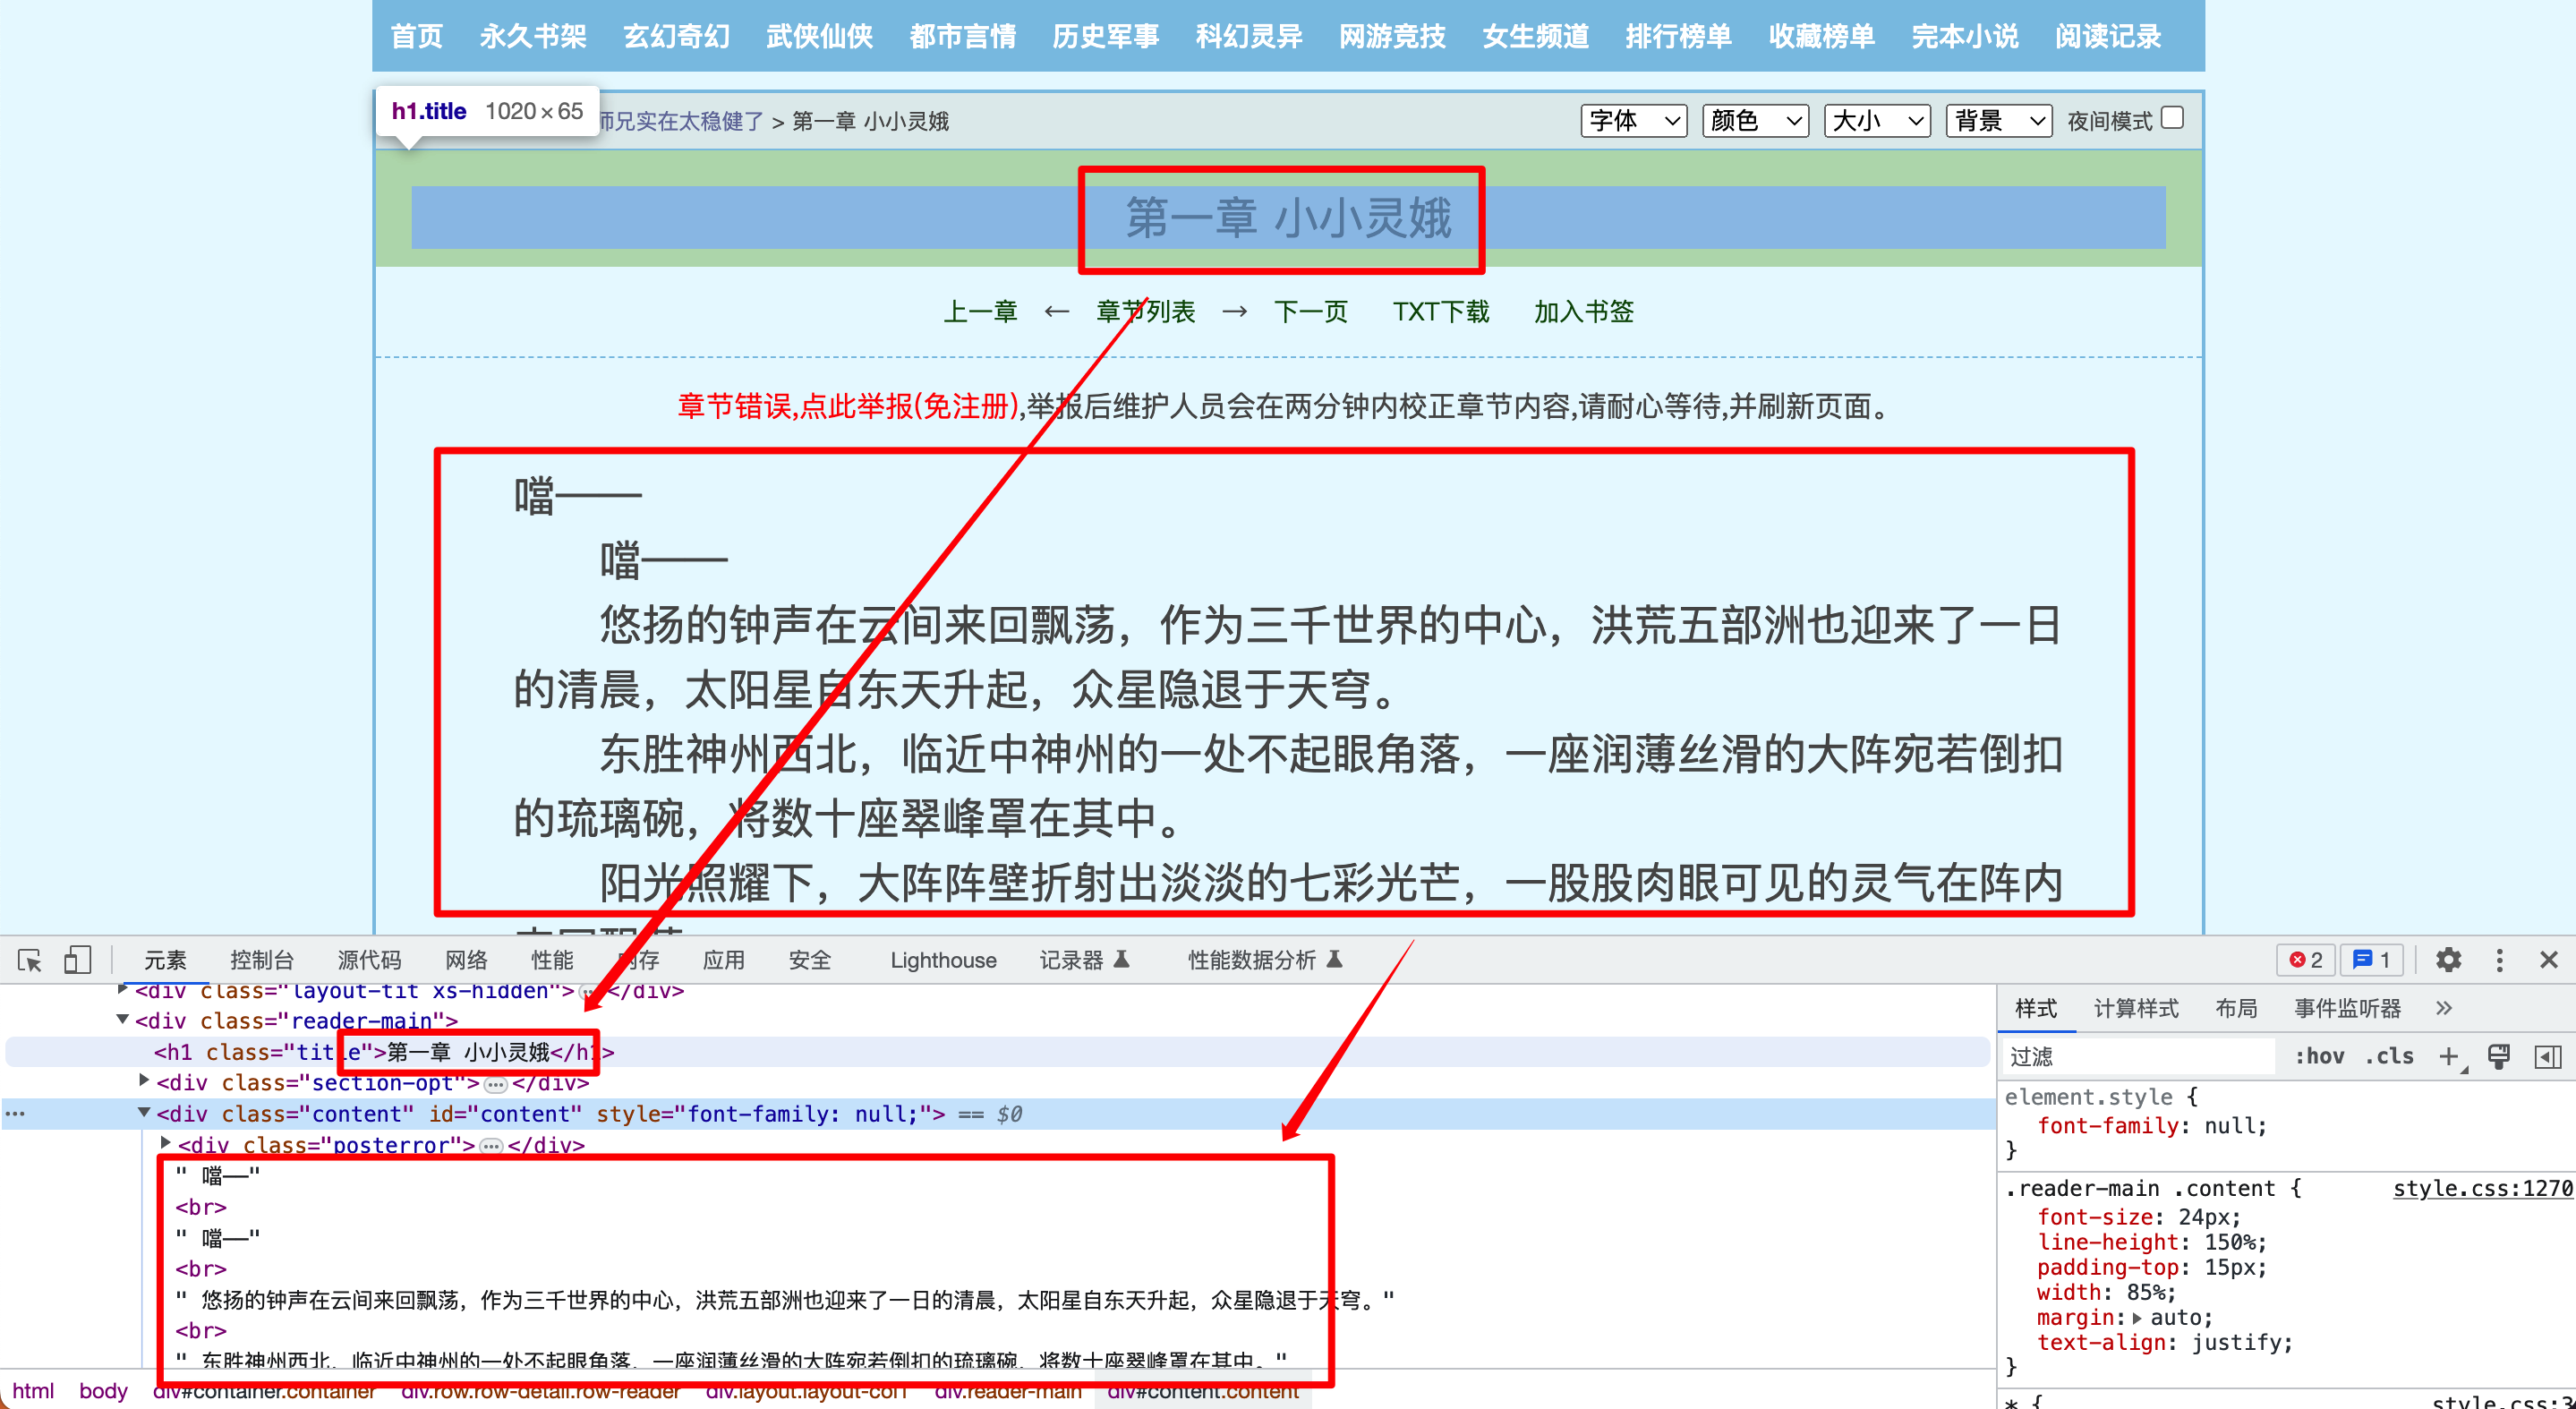The width and height of the screenshot is (2576, 1409).
Task: Switch to the 应用 Application tab
Action: [x=723, y=960]
